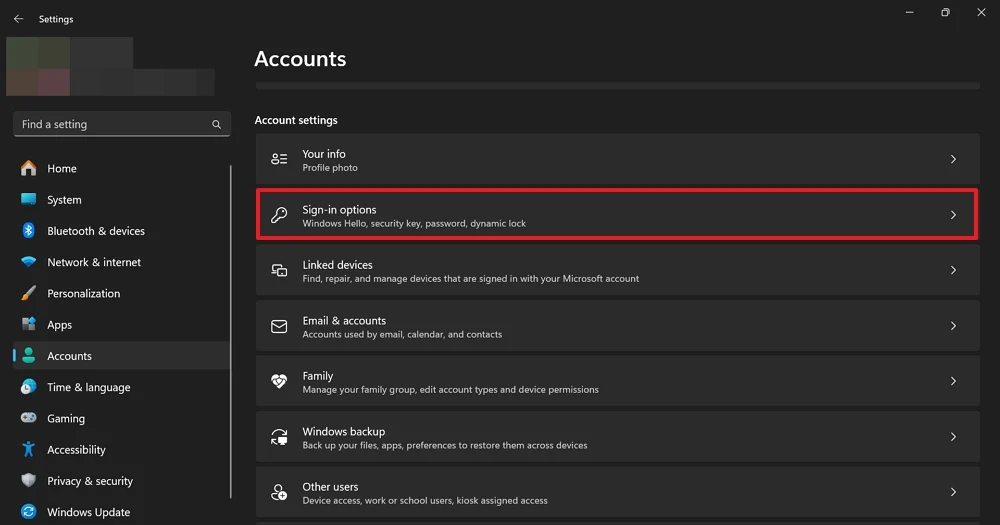Open the Email & accounts title

344,320
